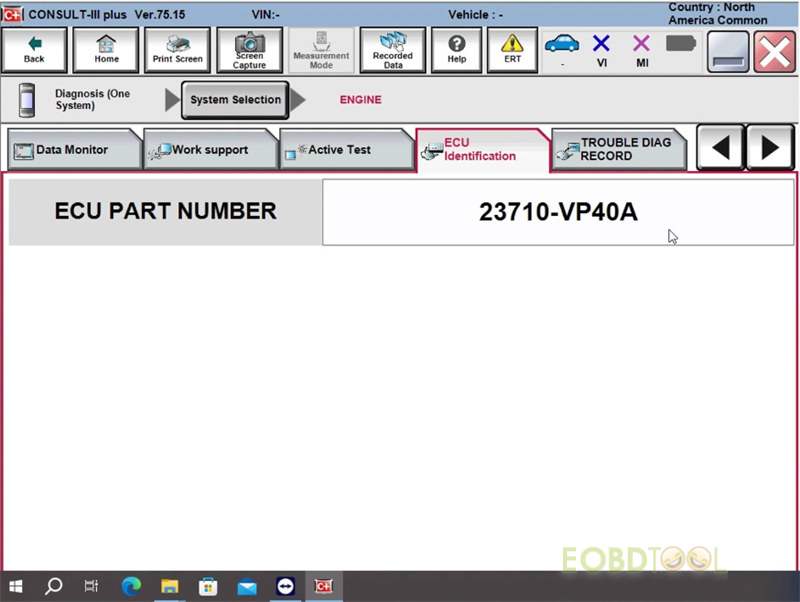
Task: Open Print Screen function
Action: click(177, 50)
